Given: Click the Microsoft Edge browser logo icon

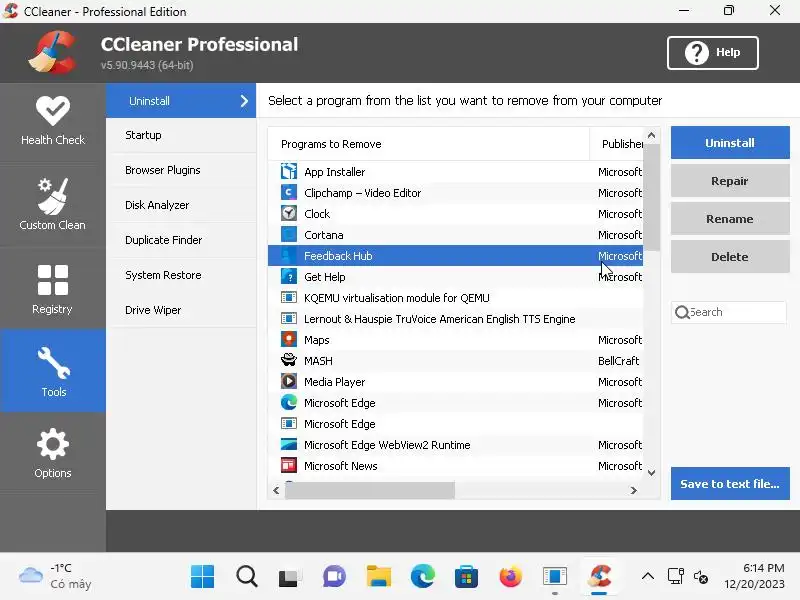Looking at the screenshot, I should point(289,403).
